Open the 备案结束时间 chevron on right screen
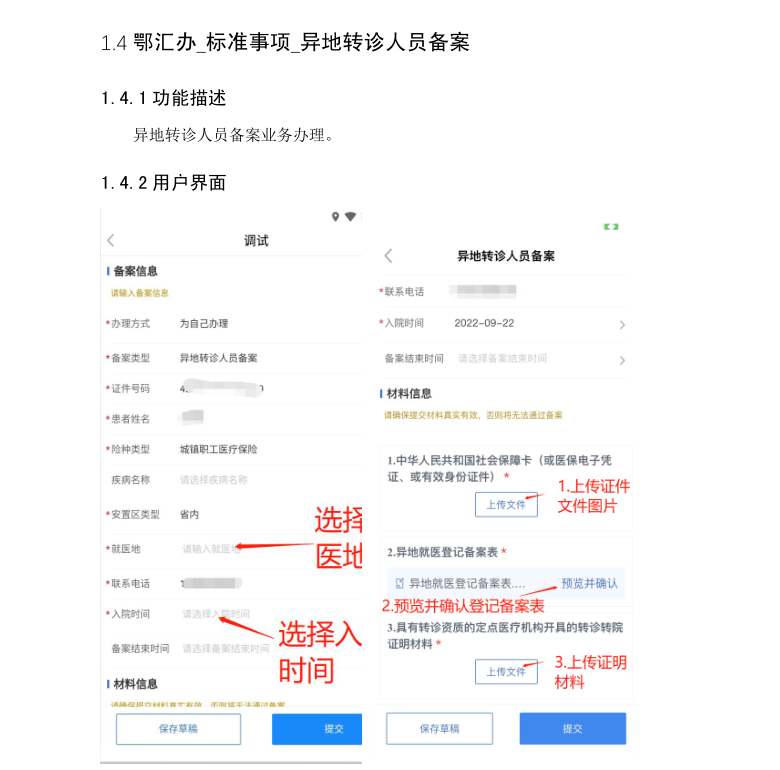The image size is (780, 770). pos(622,360)
